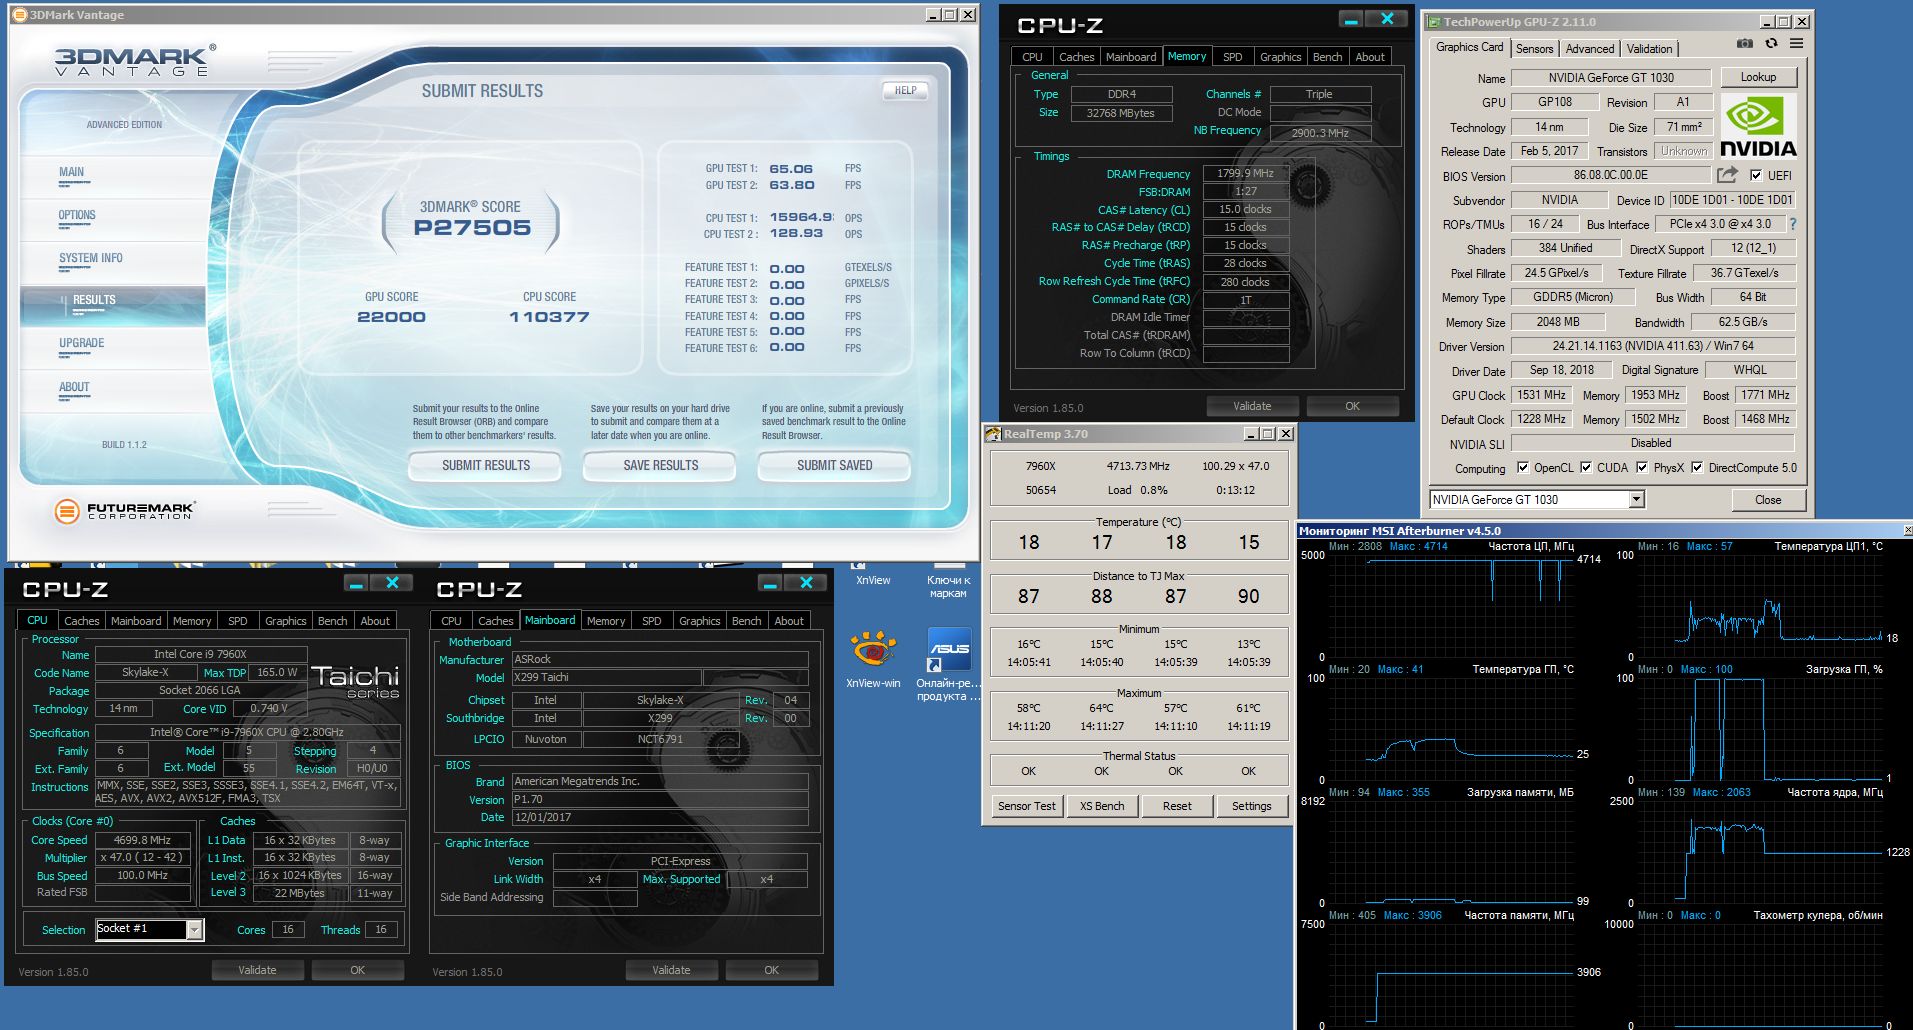Click the Futuremark Corporation logo
Screen dimensions: 1913x1030
point(125,512)
